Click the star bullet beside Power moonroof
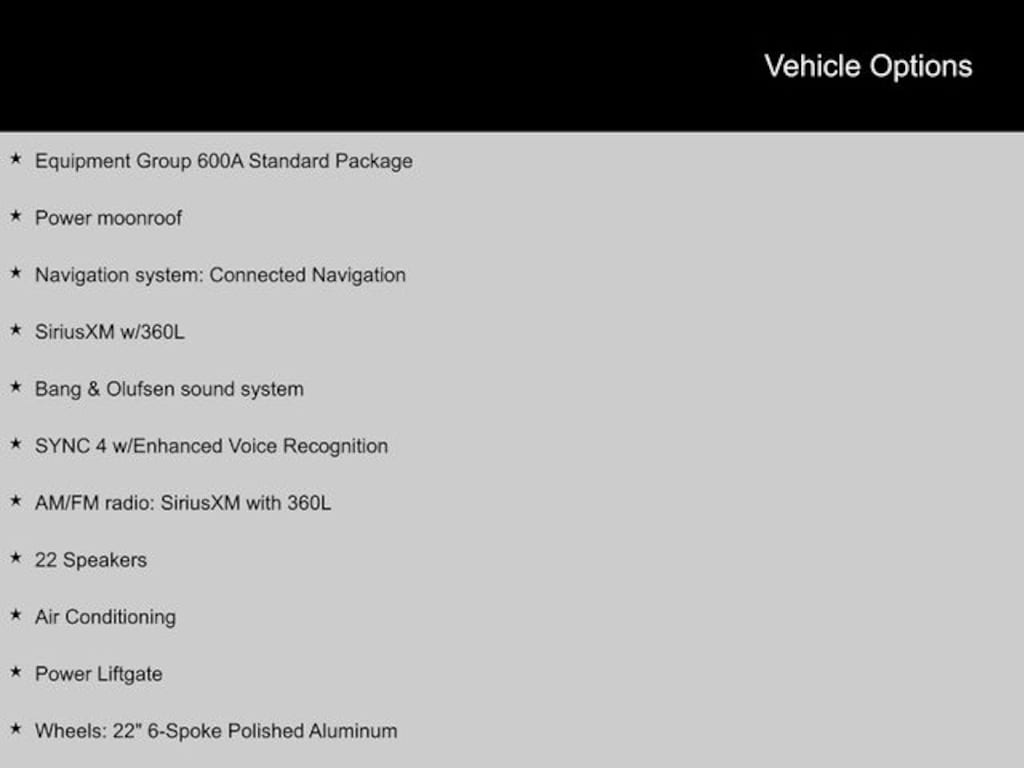 click(x=15, y=216)
